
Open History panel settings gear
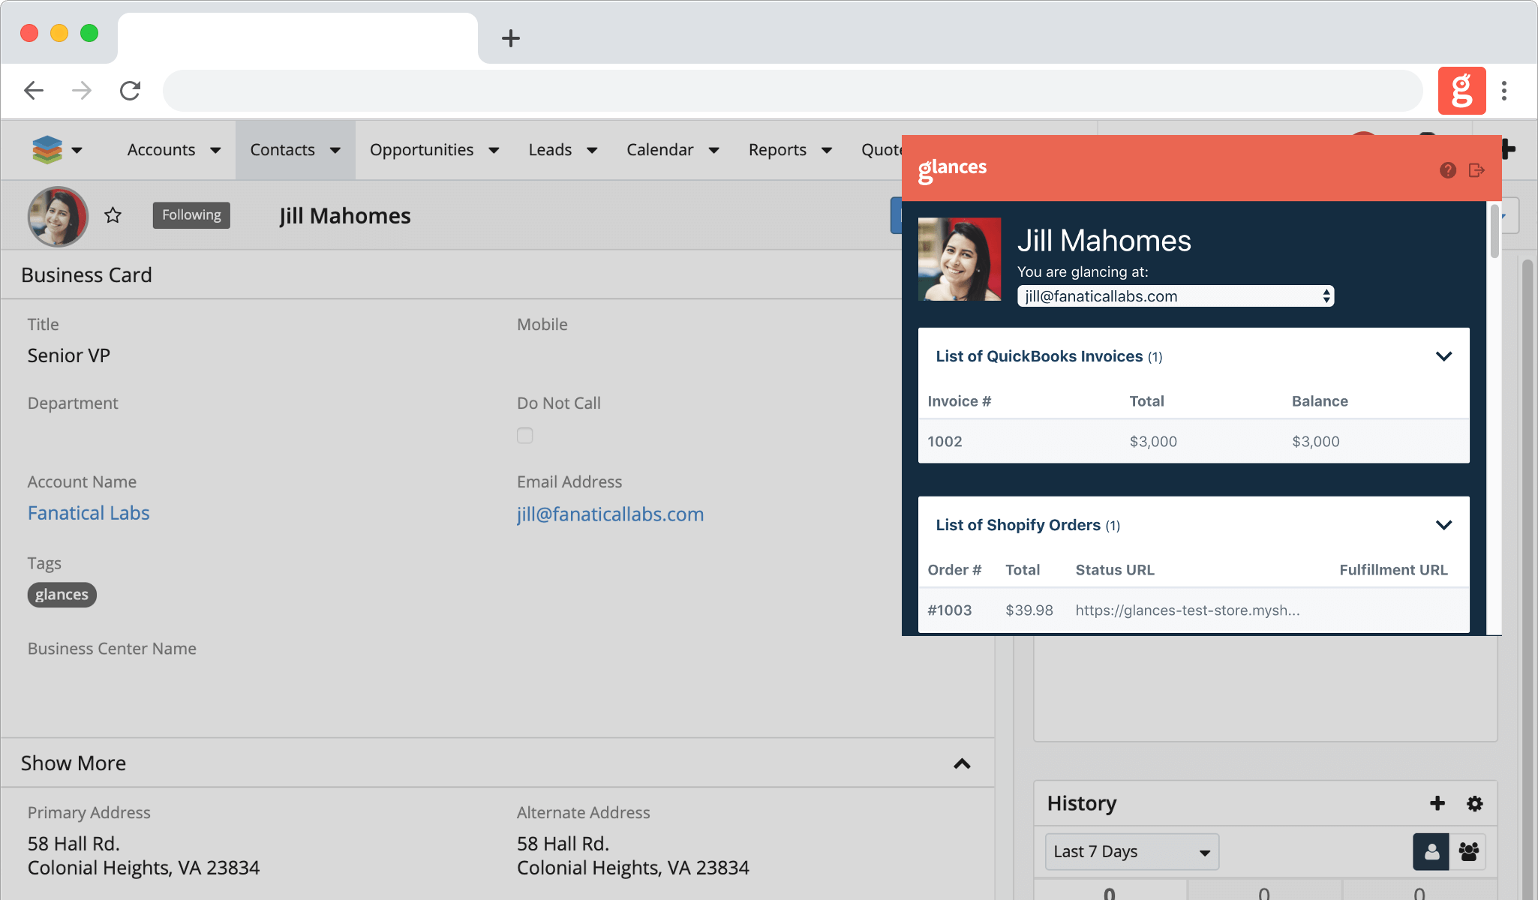click(1475, 803)
